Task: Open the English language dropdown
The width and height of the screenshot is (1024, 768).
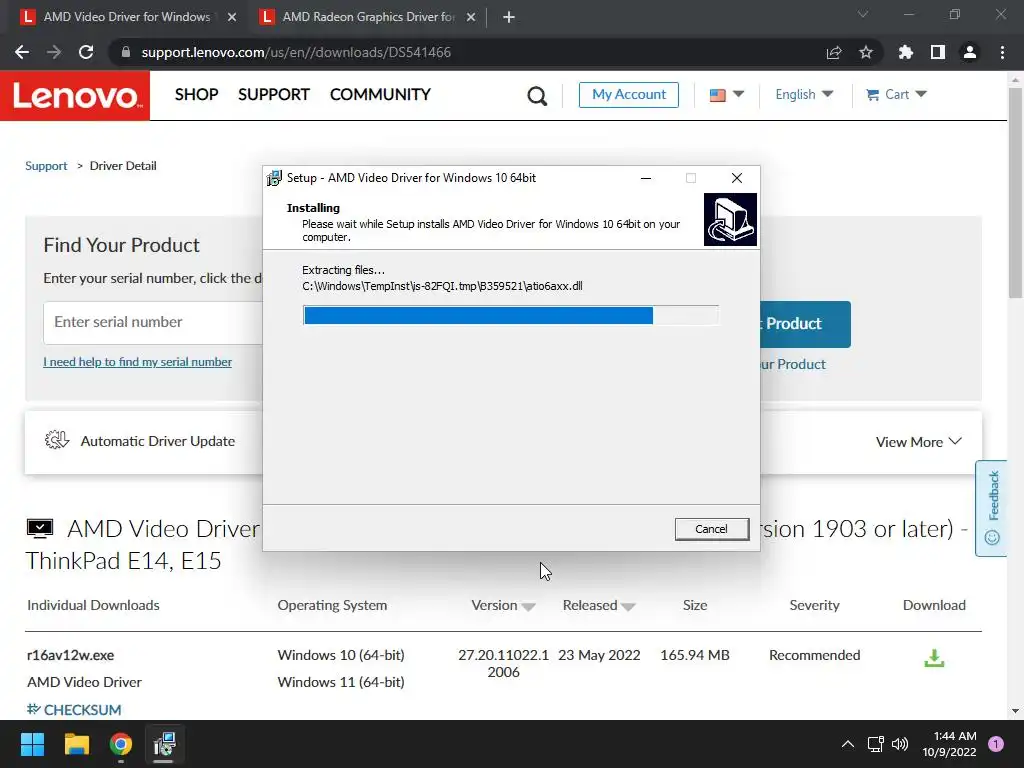Action: click(804, 95)
